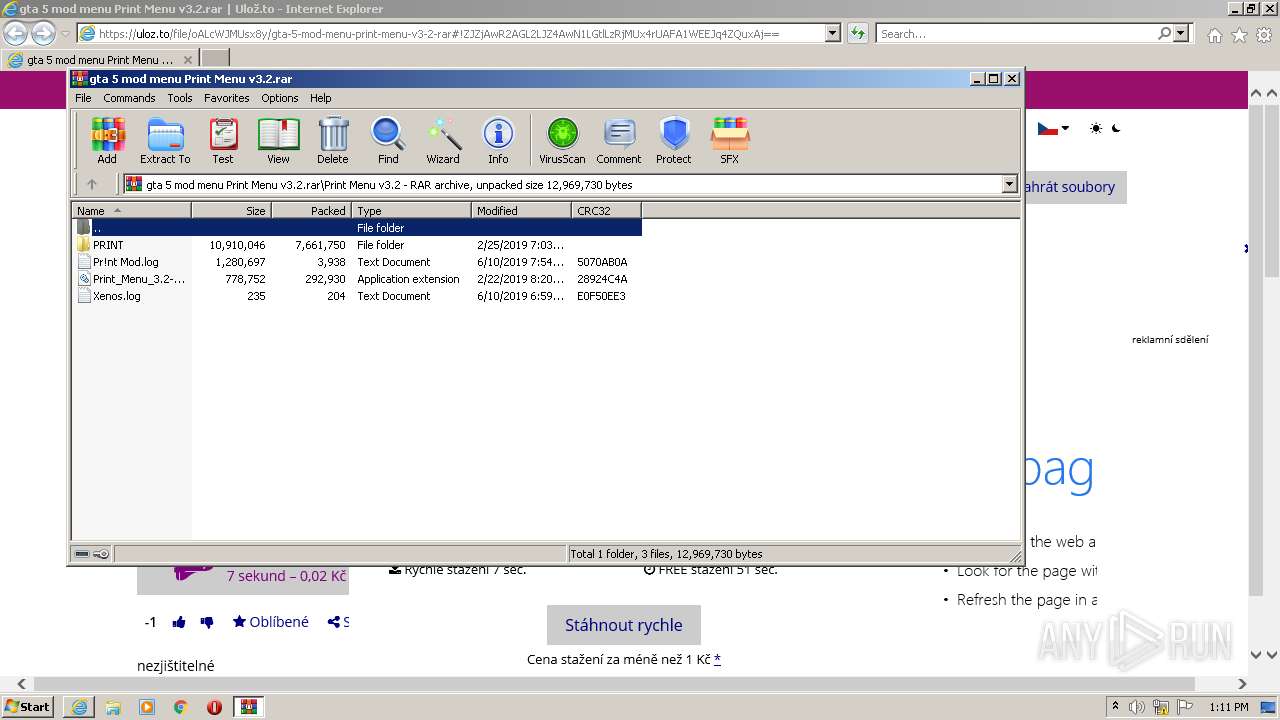Open the Favorites menu
Screen dimensions: 1280x720
pyautogui.click(x=227, y=98)
